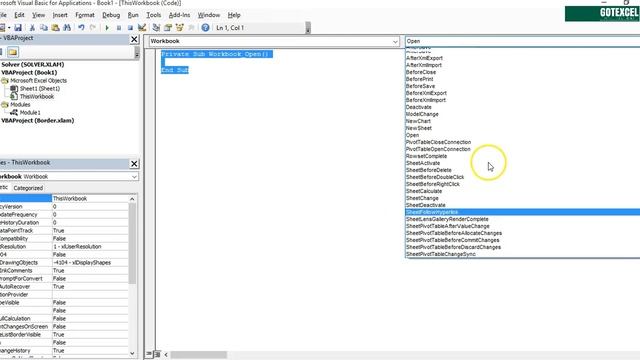Expand the Properties object selector dropdown
The height and width of the screenshot is (360, 640).
(134, 177)
